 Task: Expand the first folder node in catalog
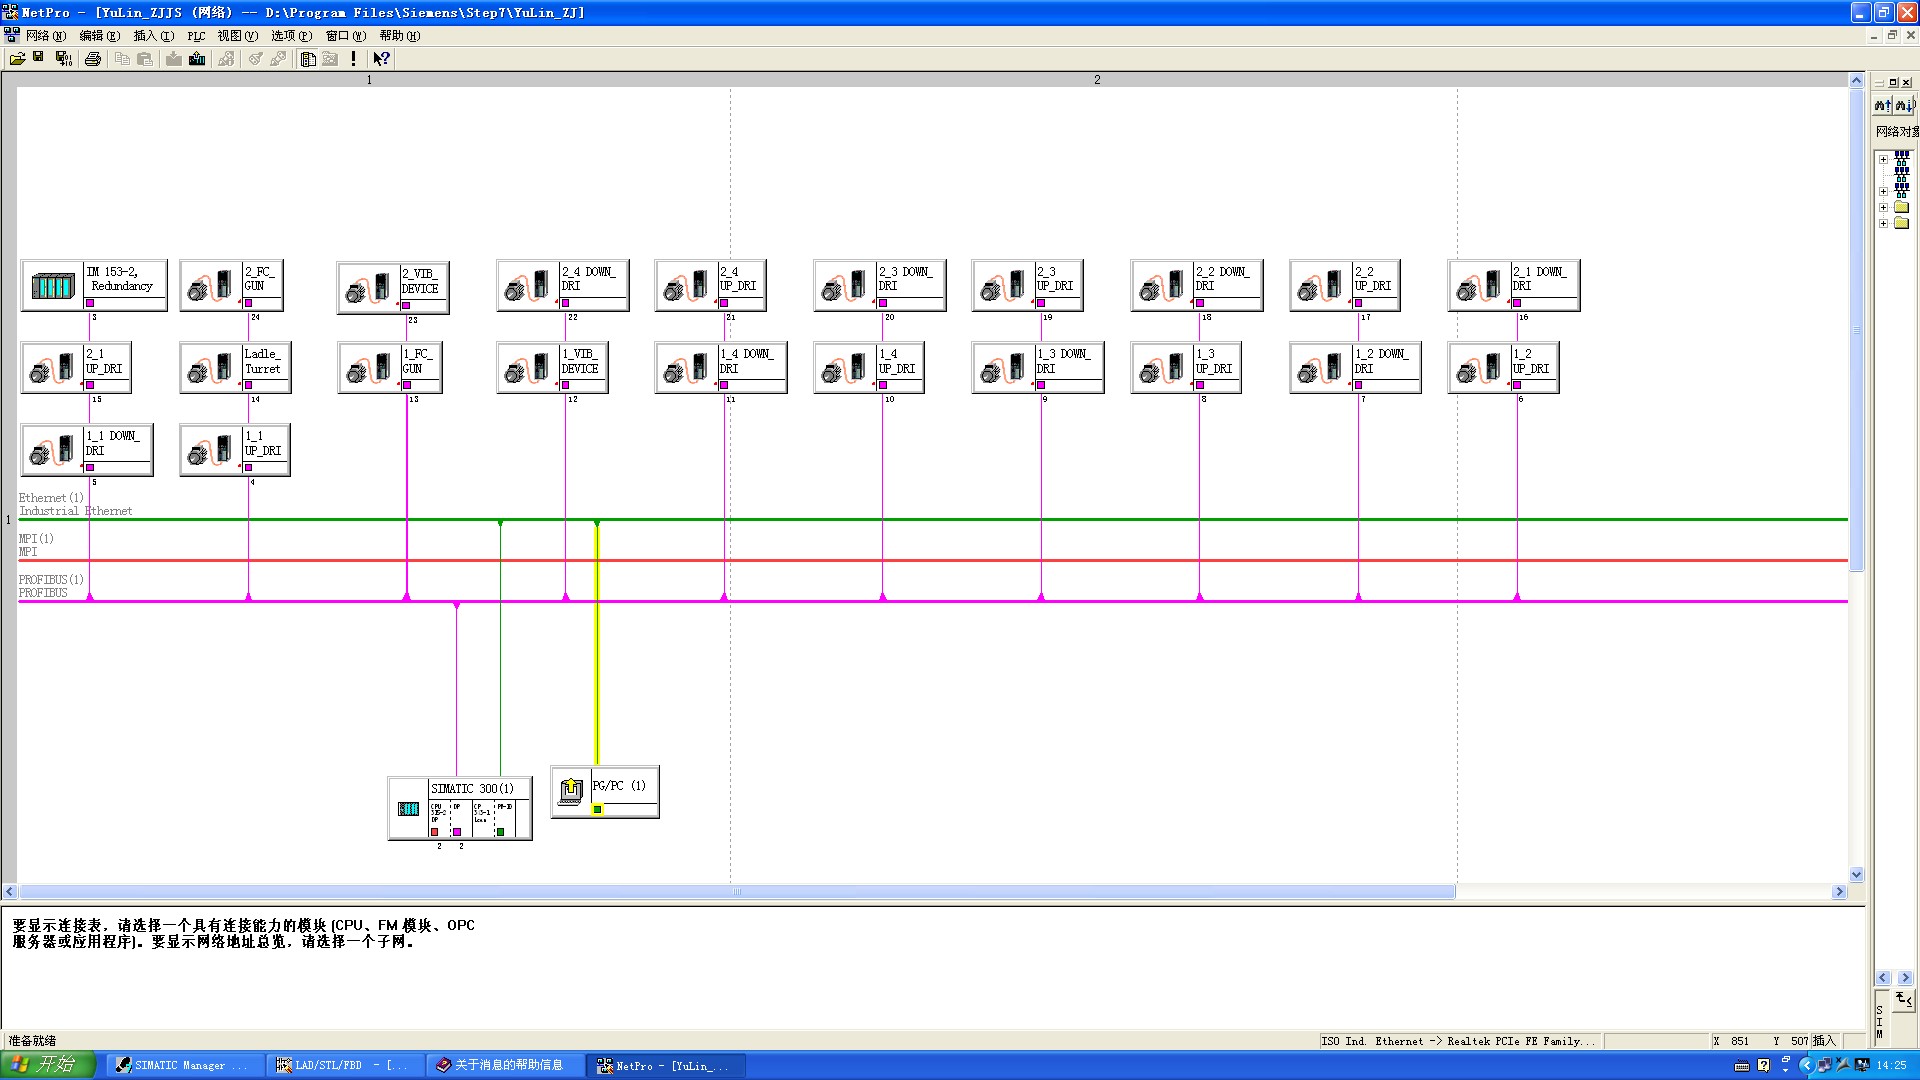click(x=1883, y=208)
